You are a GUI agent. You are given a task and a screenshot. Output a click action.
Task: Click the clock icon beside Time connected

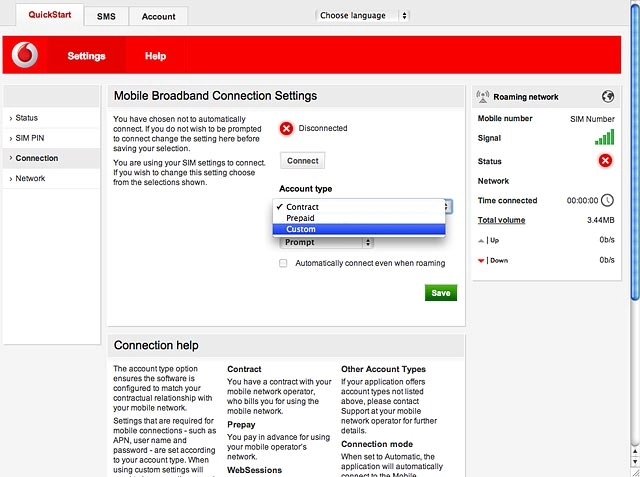click(x=607, y=200)
